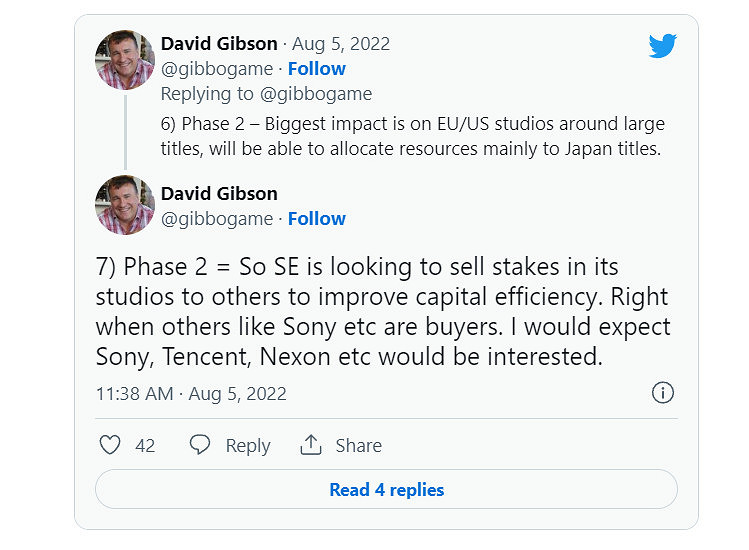Image resolution: width=749 pixels, height=550 pixels.
Task: Click the share arrow icon
Action: (x=311, y=445)
